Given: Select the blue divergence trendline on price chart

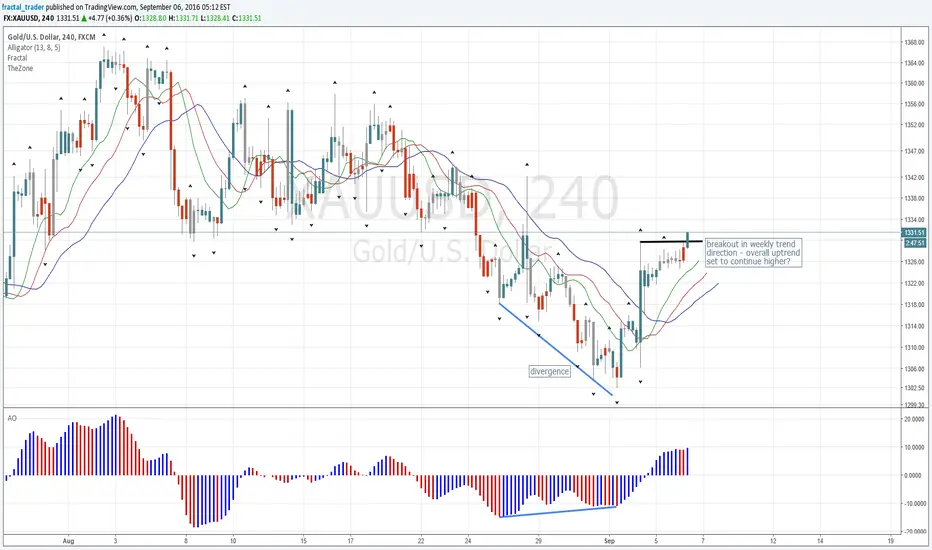Looking at the screenshot, I should click(555, 349).
